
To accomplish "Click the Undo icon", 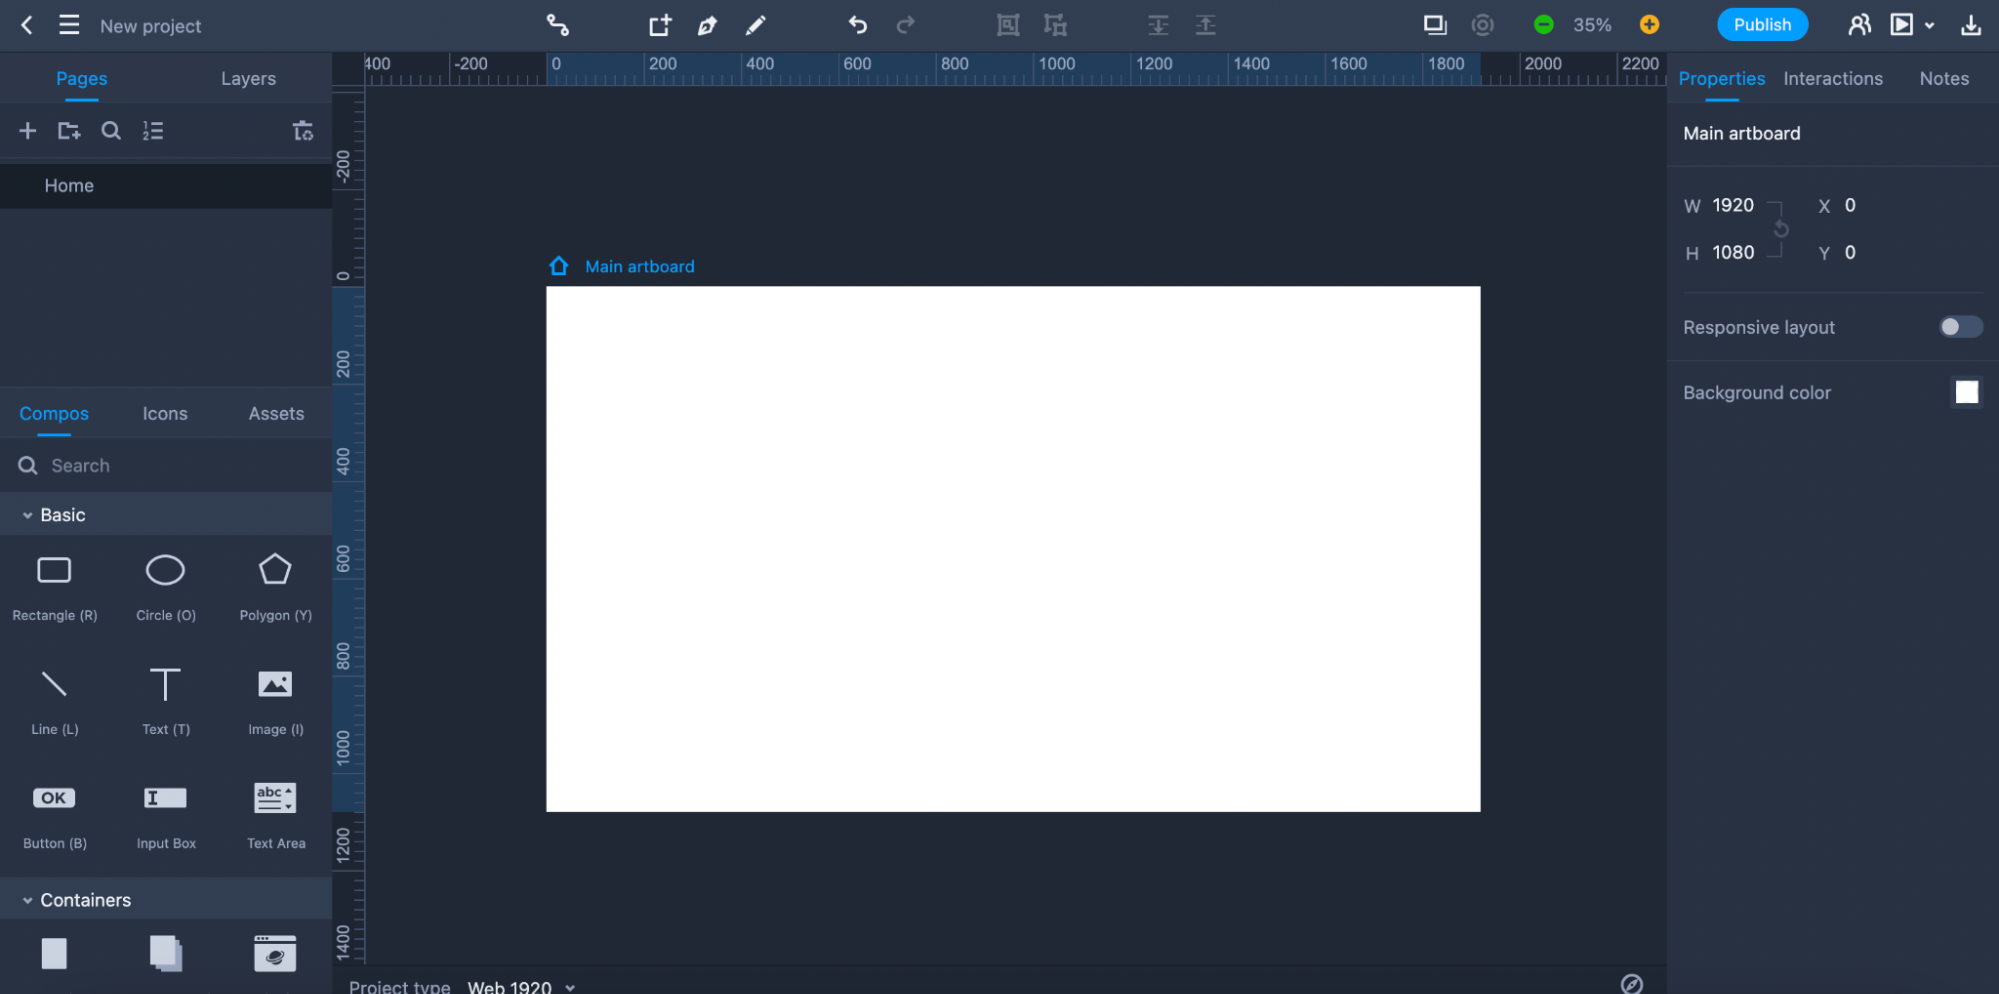I will tap(857, 26).
